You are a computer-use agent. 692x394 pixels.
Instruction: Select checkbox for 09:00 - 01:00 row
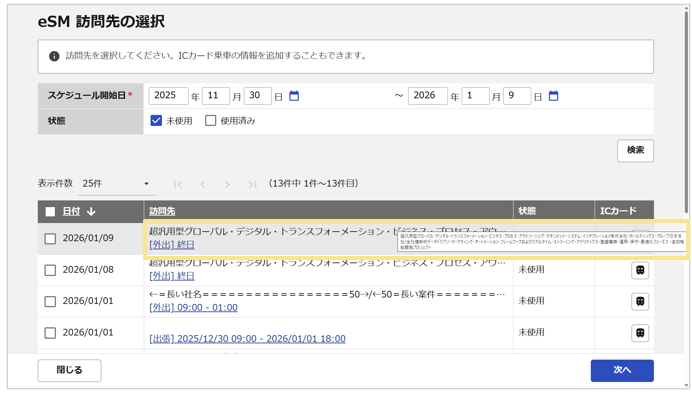[50, 301]
